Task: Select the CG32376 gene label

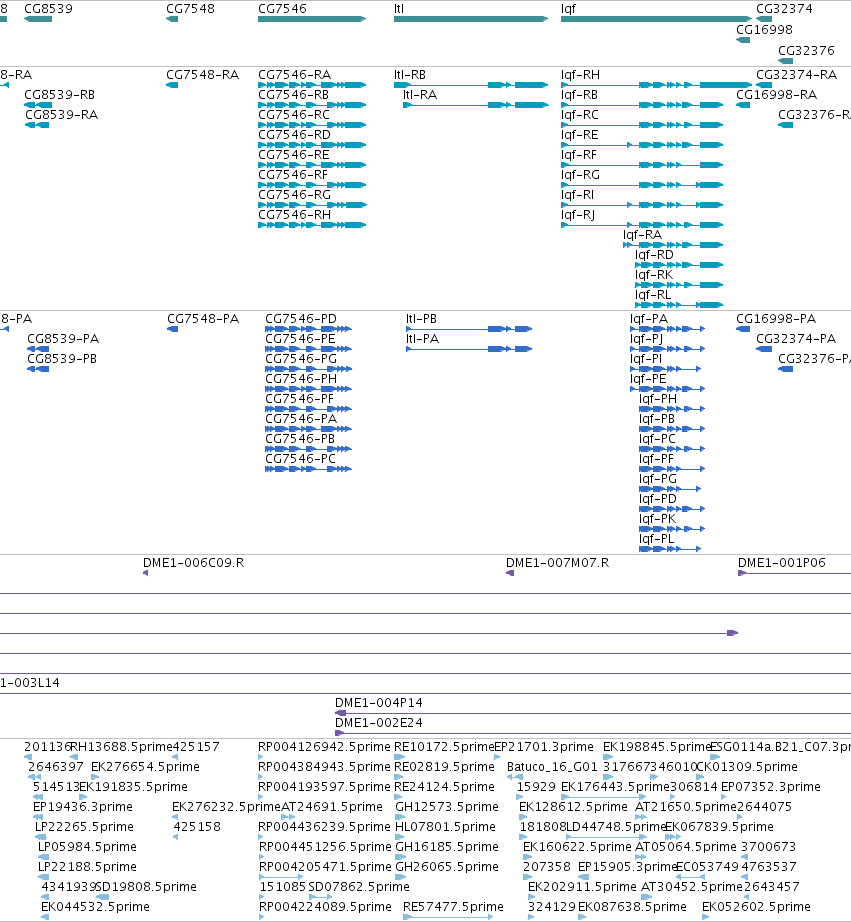Action: pos(806,51)
